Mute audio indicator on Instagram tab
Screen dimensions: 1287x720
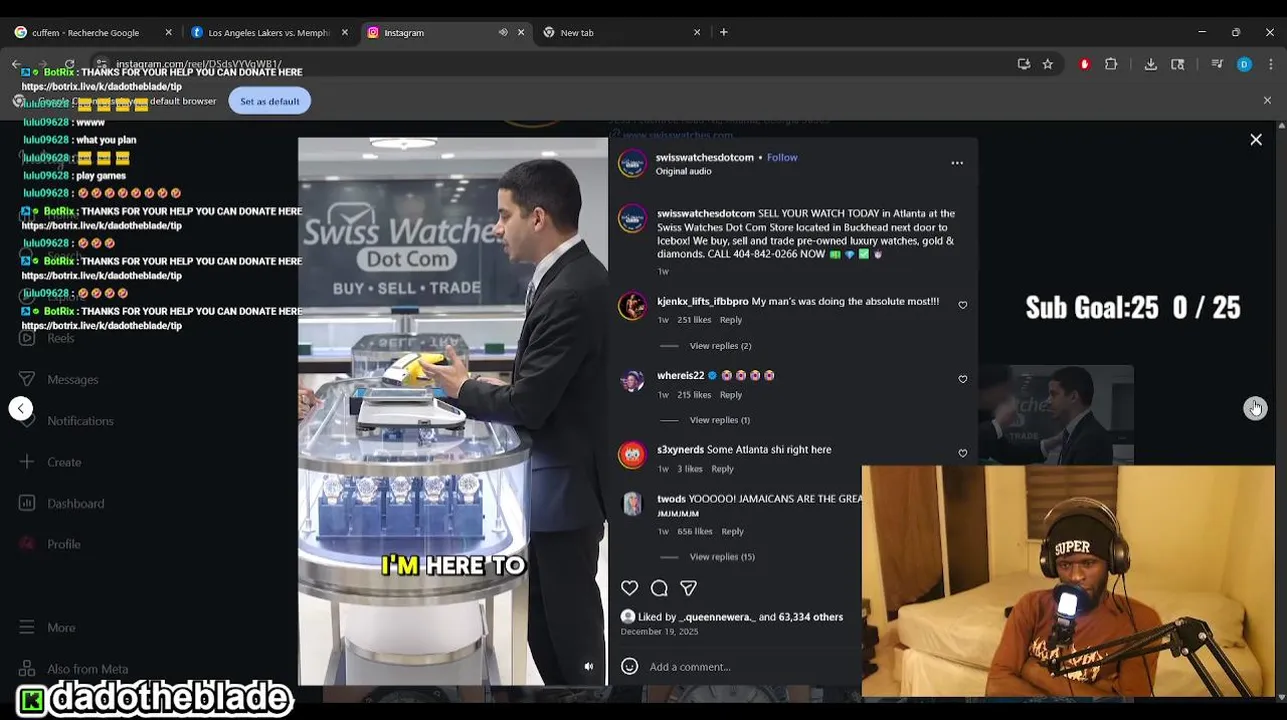[x=503, y=33]
